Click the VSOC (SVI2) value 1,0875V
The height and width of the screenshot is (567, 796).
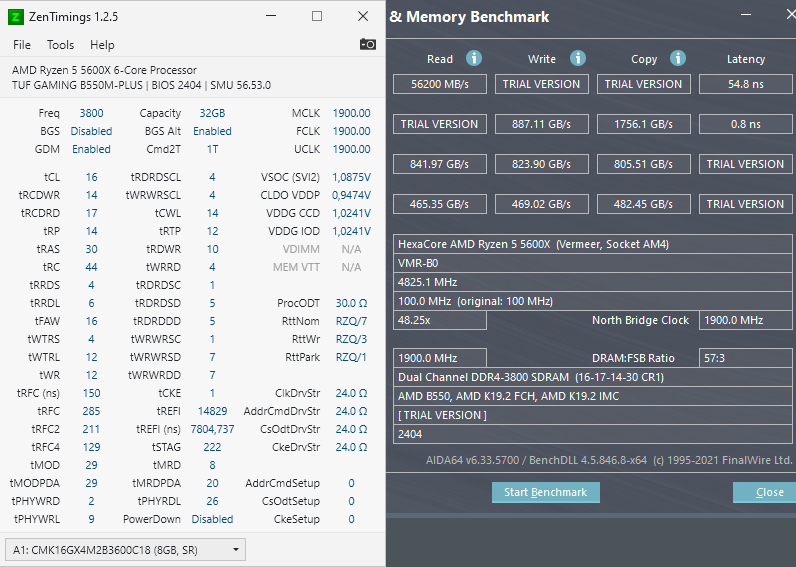click(x=351, y=177)
